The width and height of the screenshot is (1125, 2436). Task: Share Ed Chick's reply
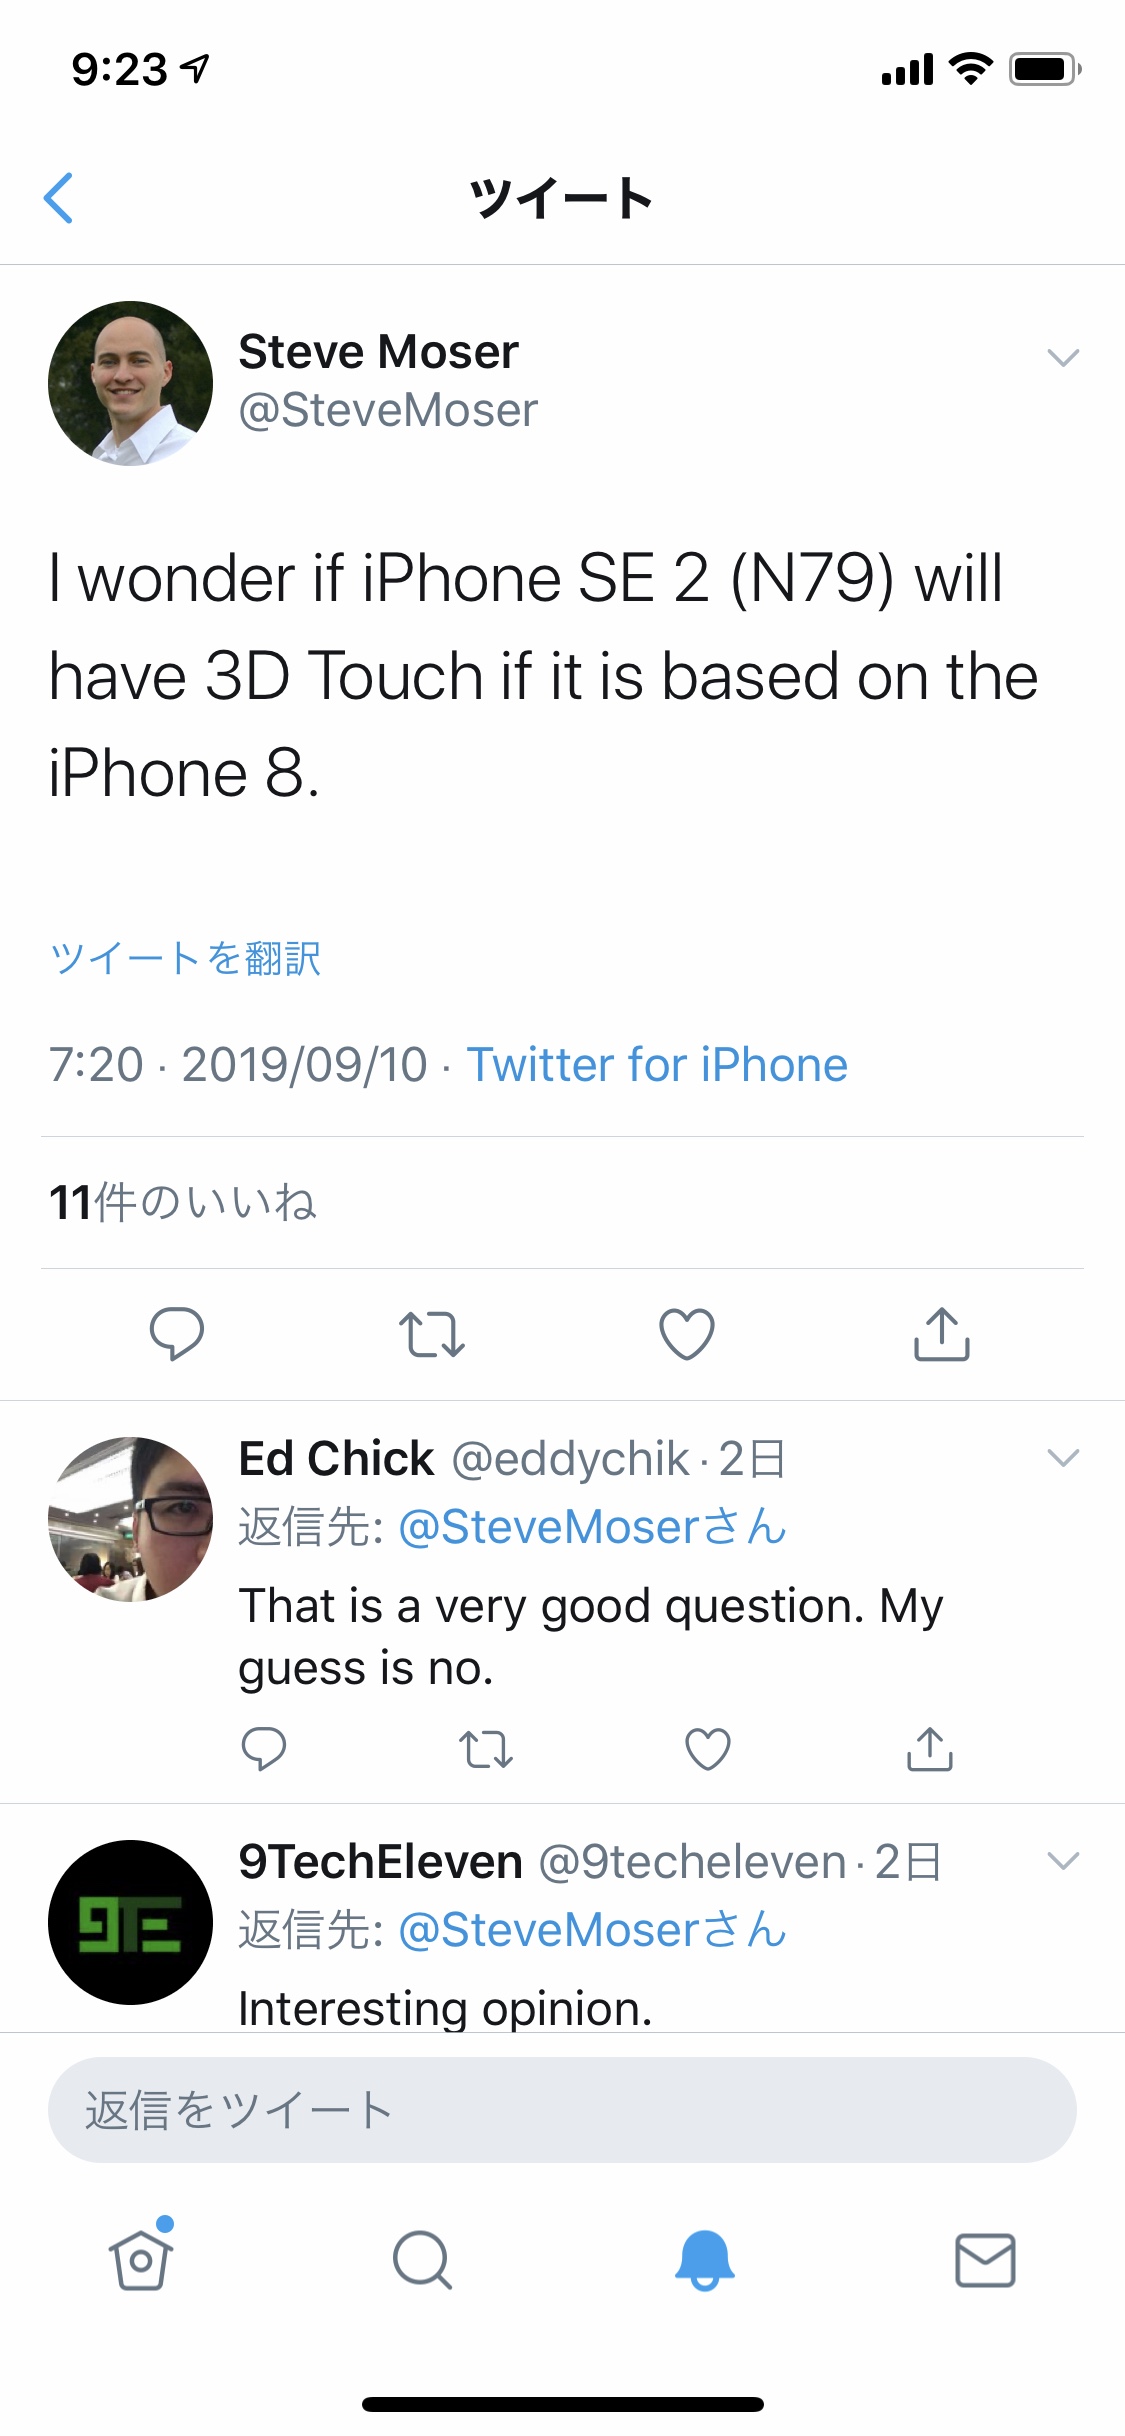pos(929,1749)
